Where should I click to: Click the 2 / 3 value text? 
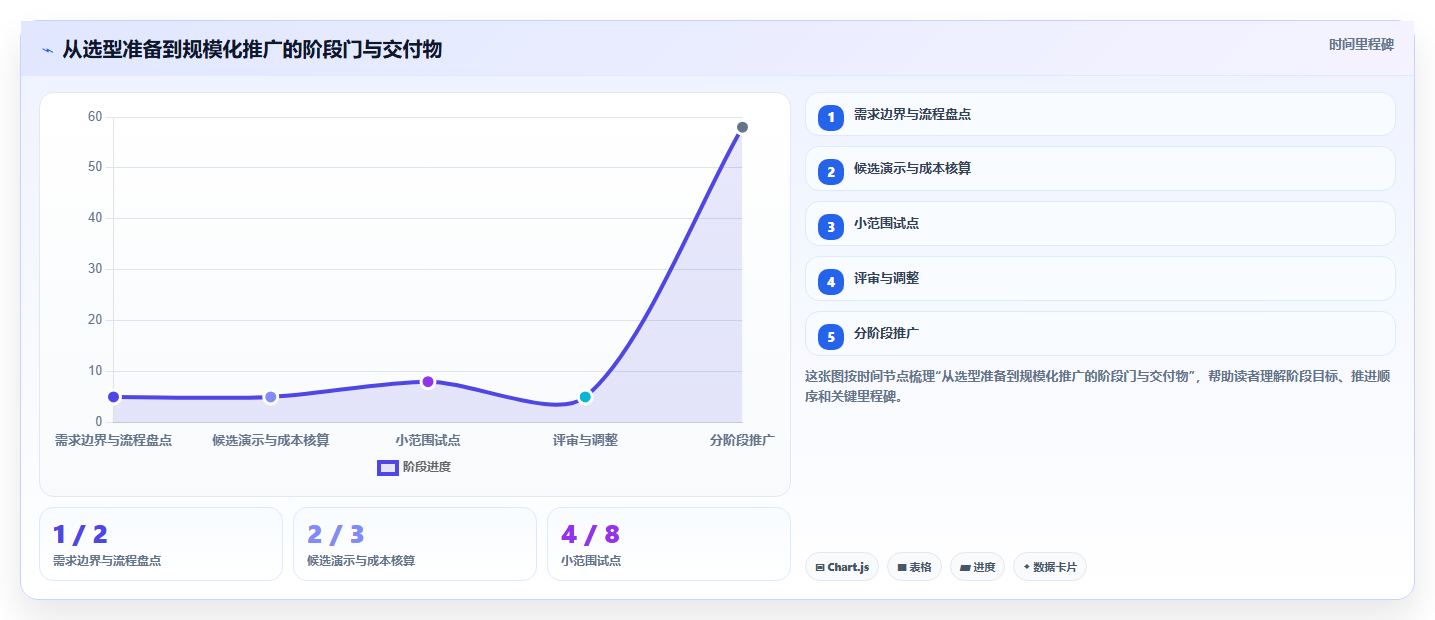(x=336, y=534)
